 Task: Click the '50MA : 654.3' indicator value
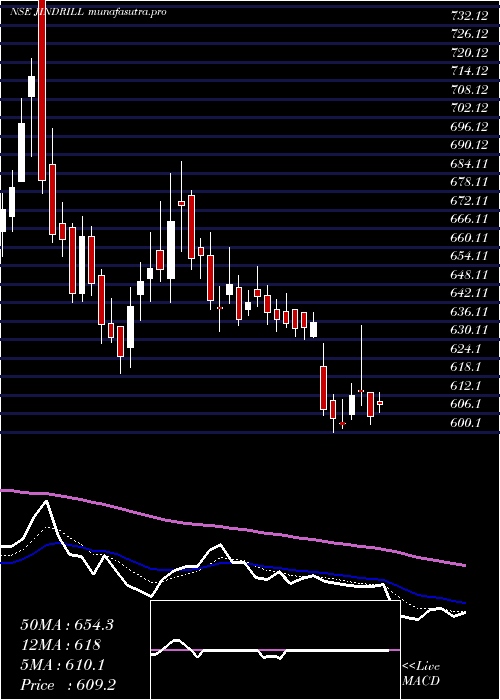click(x=67, y=625)
